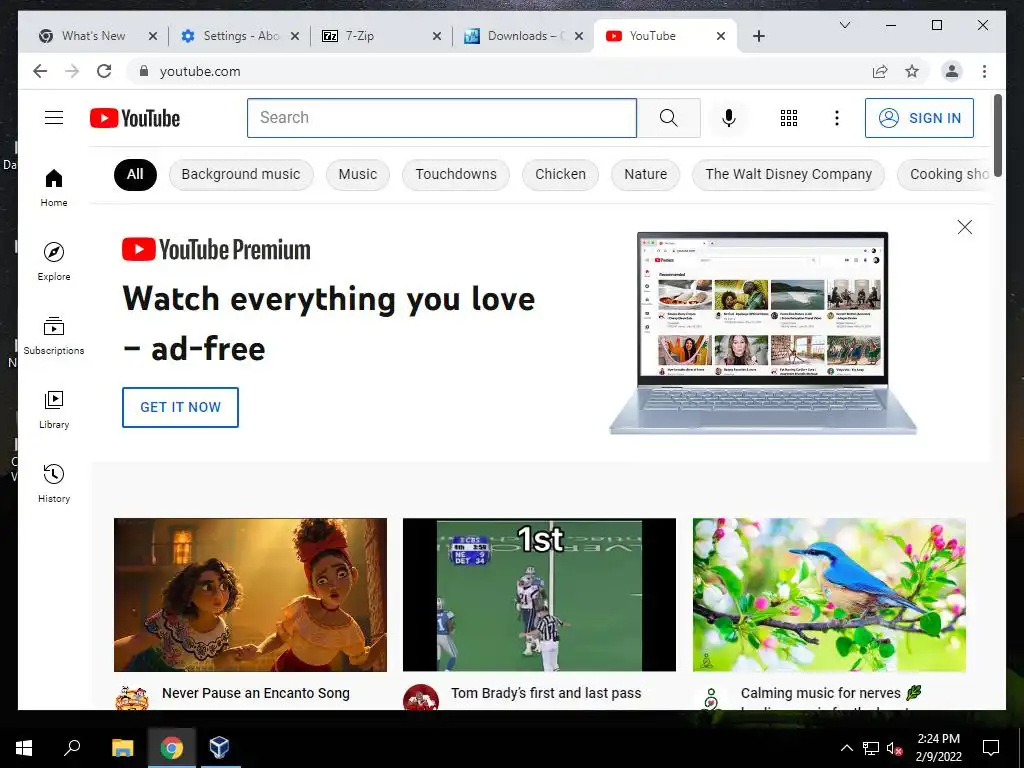Show hidden system tray icons

pos(846,748)
